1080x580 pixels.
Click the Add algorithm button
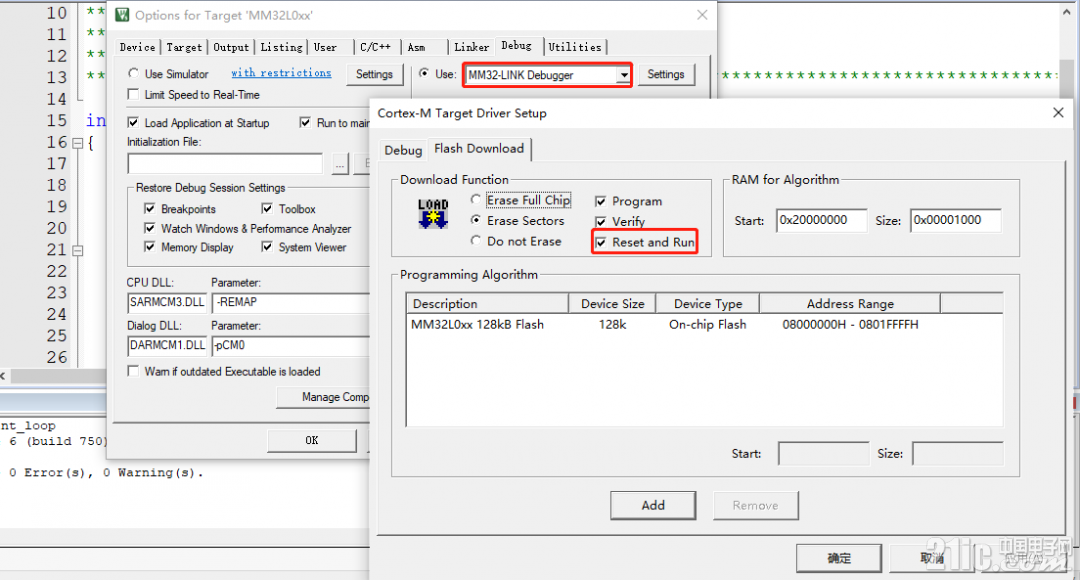coord(653,505)
